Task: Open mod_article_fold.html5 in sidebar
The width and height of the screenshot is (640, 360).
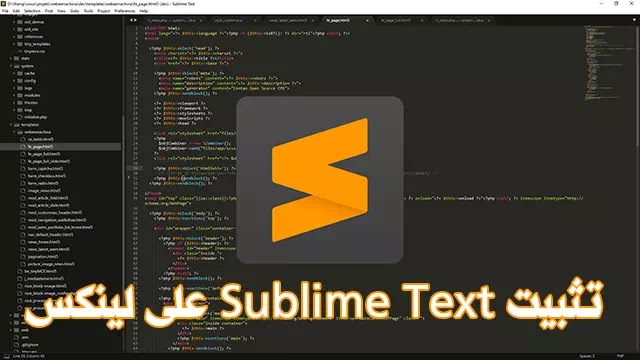Action: (x=47, y=198)
